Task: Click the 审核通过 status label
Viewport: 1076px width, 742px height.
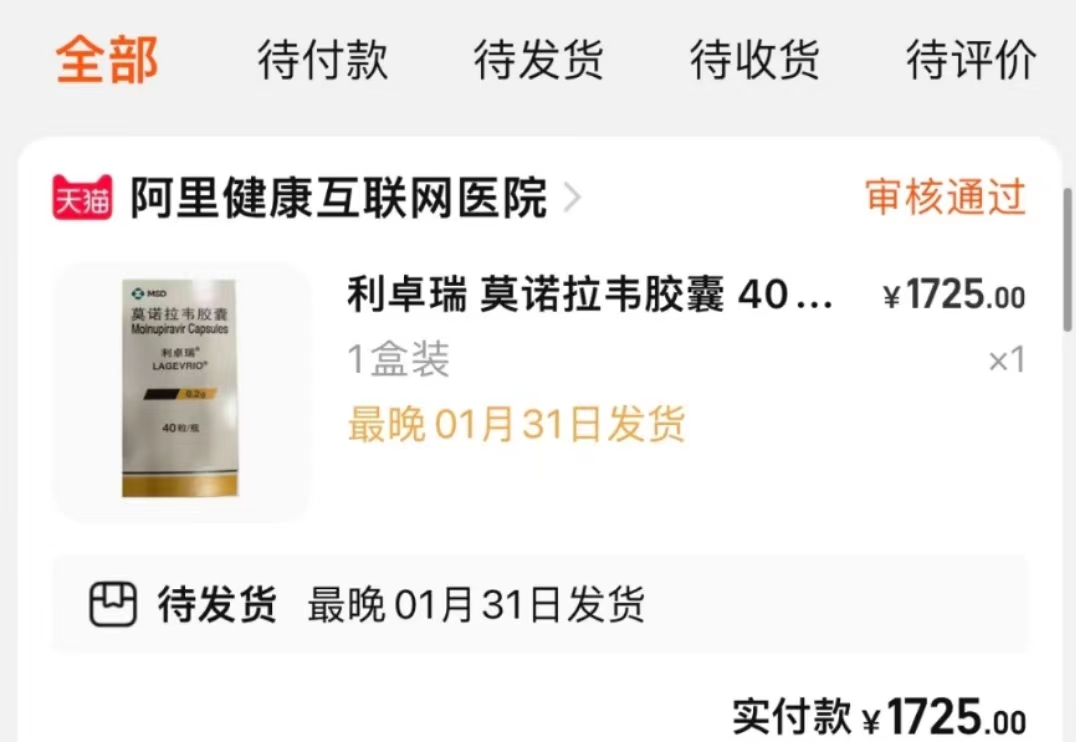Action: (x=946, y=197)
